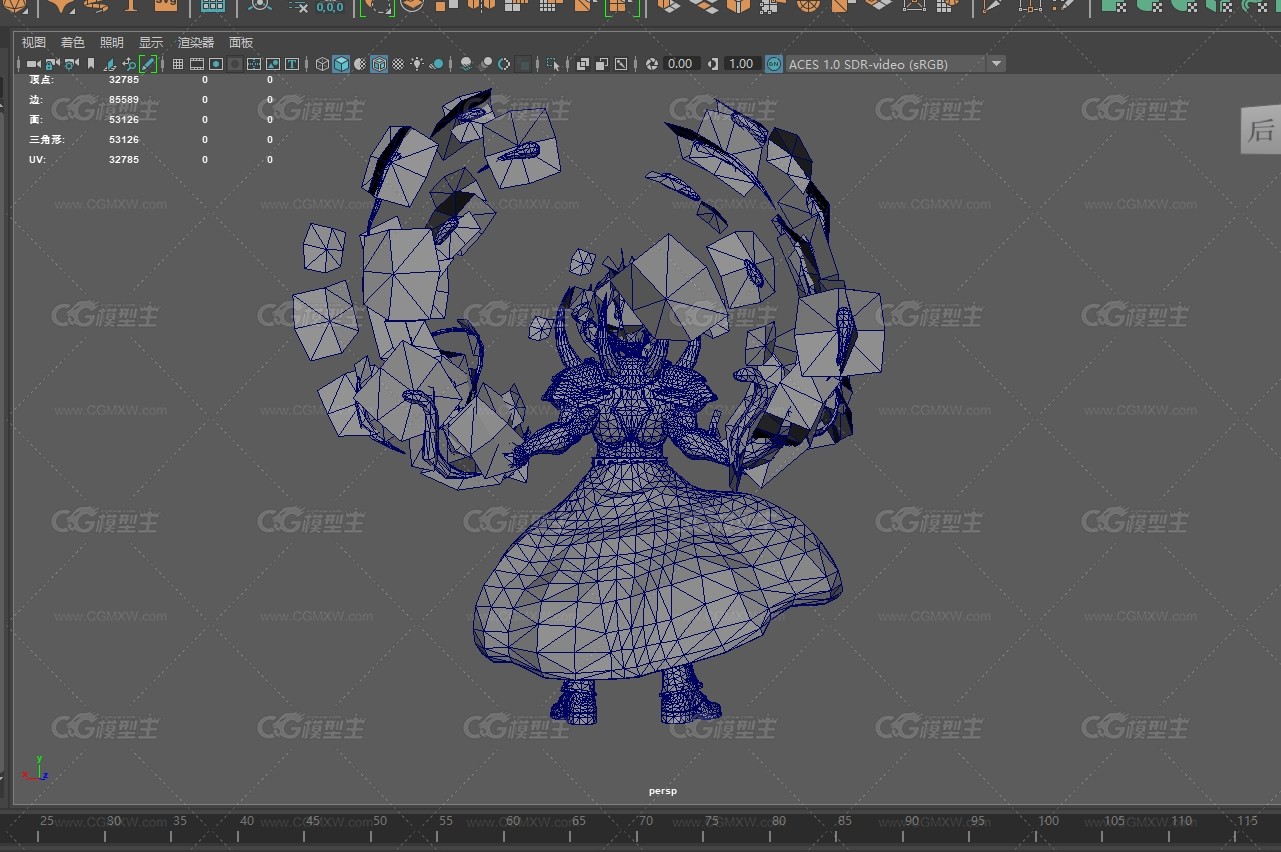Click the persp camera label
Image resolution: width=1281 pixels, height=852 pixels.
click(x=662, y=791)
